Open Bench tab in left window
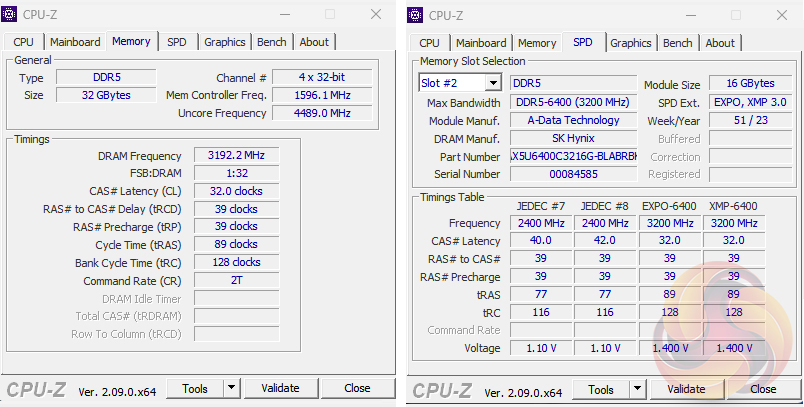This screenshot has width=804, height=407. [272, 42]
